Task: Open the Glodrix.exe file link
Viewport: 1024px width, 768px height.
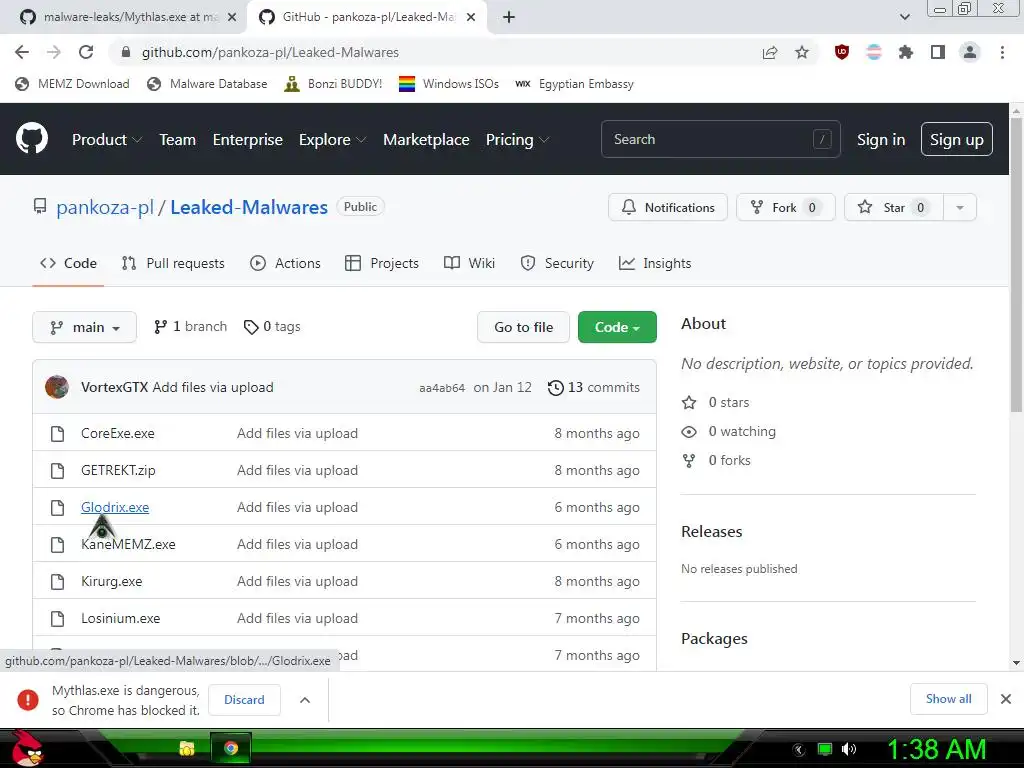Action: [x=115, y=507]
